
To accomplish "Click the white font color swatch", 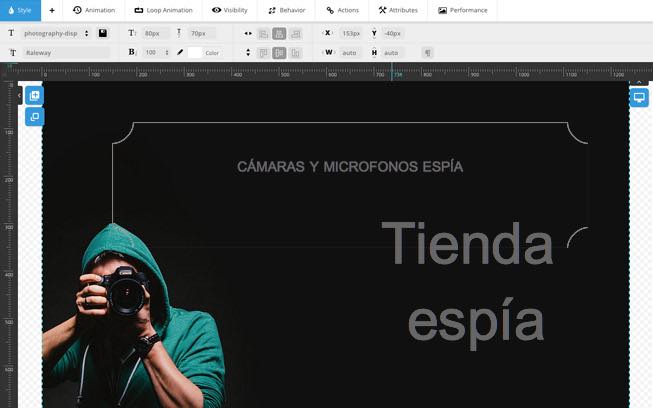I will 195,52.
